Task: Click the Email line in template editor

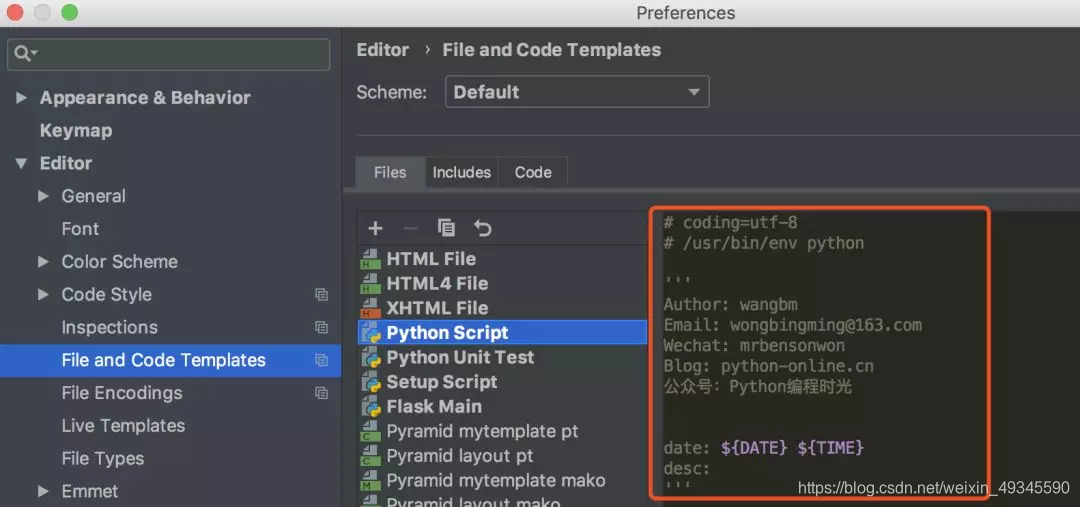Action: (x=793, y=325)
